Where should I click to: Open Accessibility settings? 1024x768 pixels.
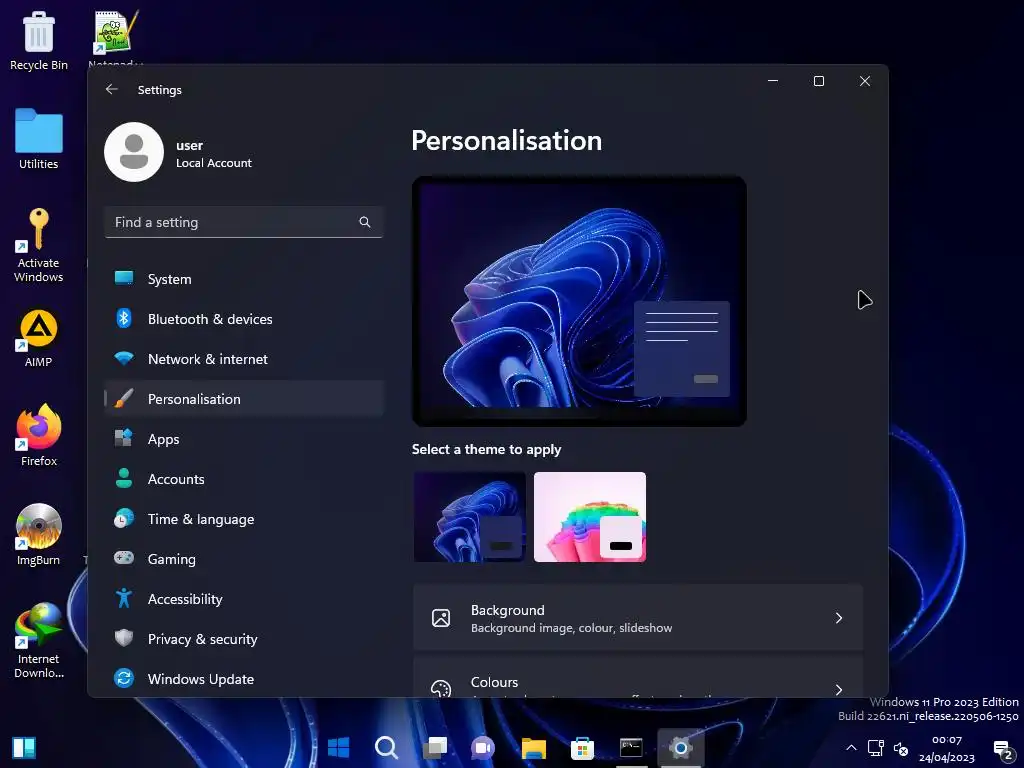(x=244, y=599)
